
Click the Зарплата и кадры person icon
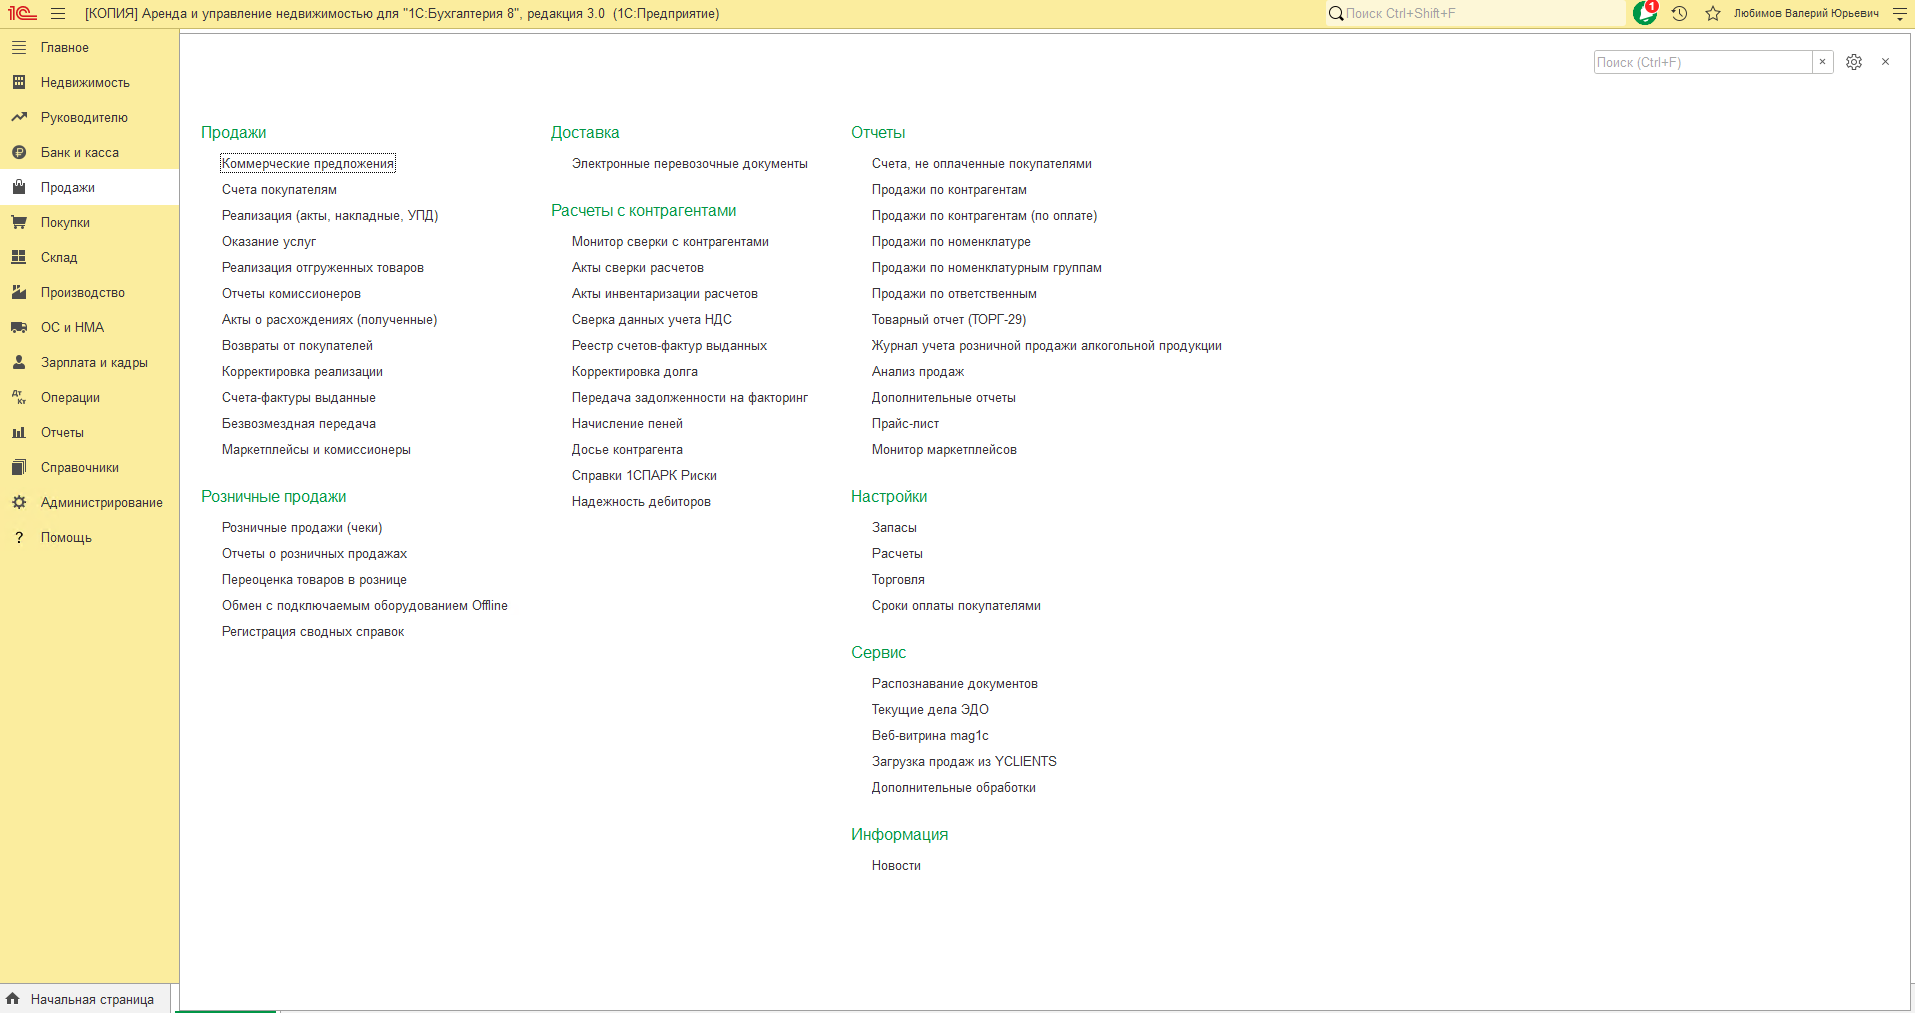(19, 362)
